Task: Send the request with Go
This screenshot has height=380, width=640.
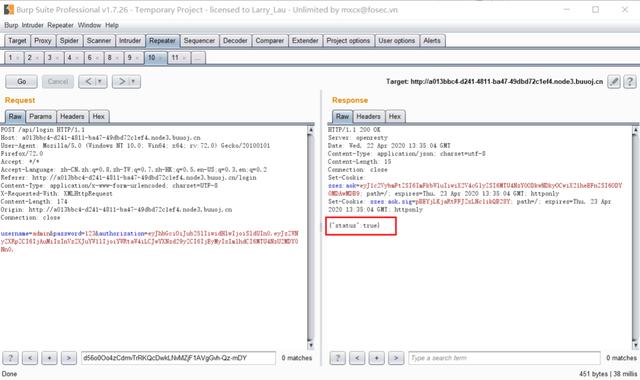Action: pos(21,82)
